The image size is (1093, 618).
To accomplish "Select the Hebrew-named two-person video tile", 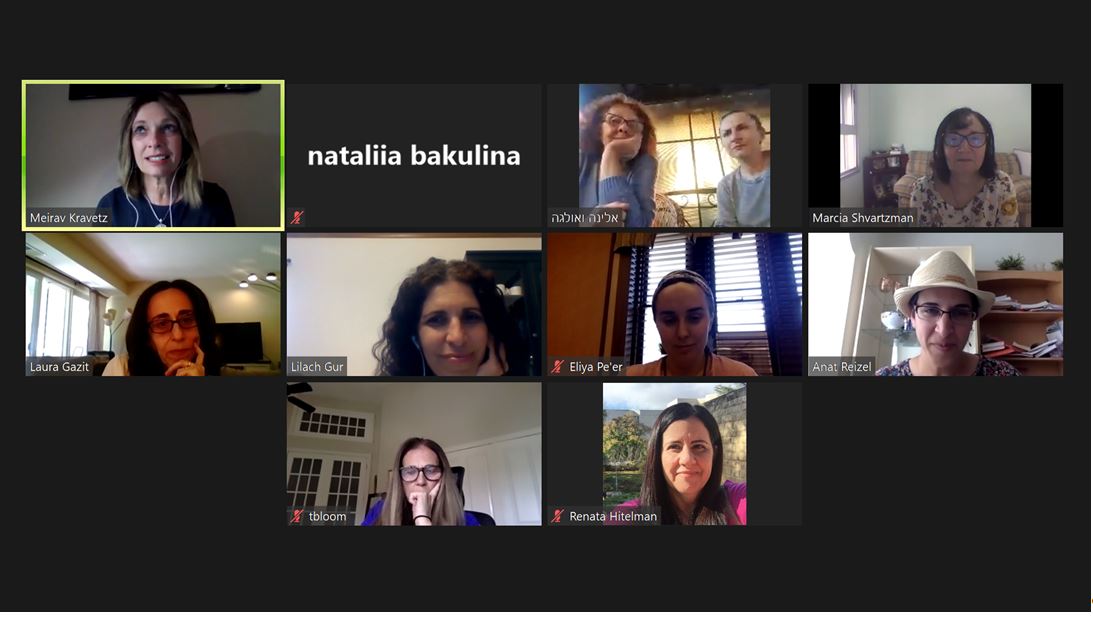I will point(675,155).
